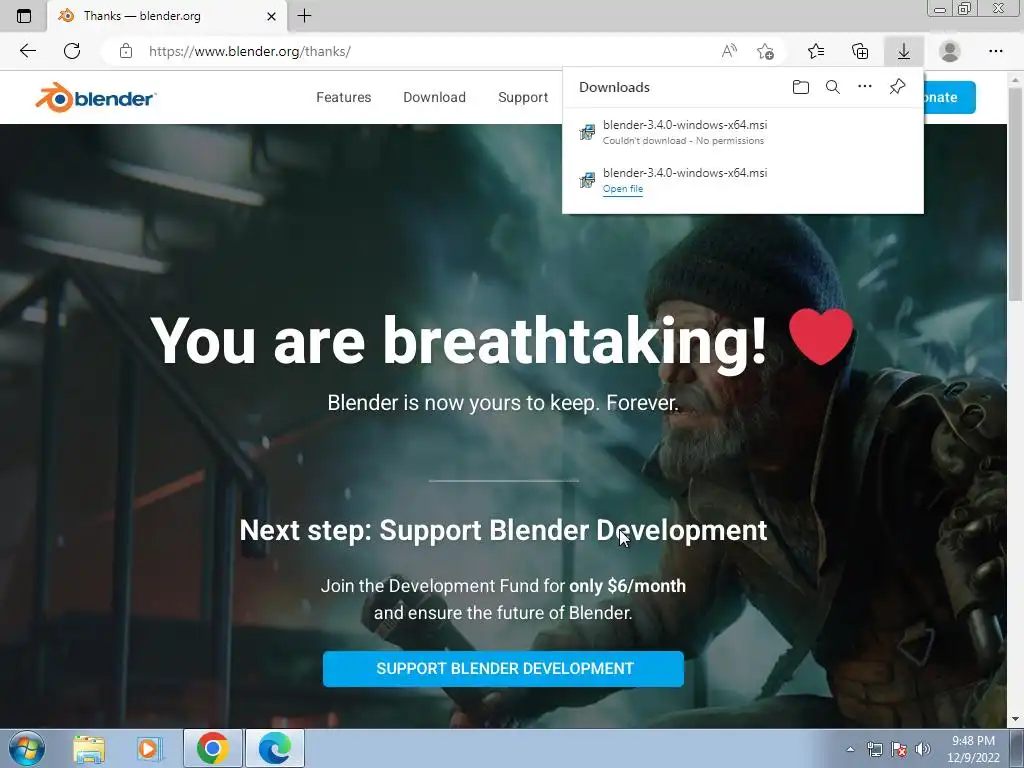
Task: Search downloads with magnifier icon
Action: [x=833, y=87]
